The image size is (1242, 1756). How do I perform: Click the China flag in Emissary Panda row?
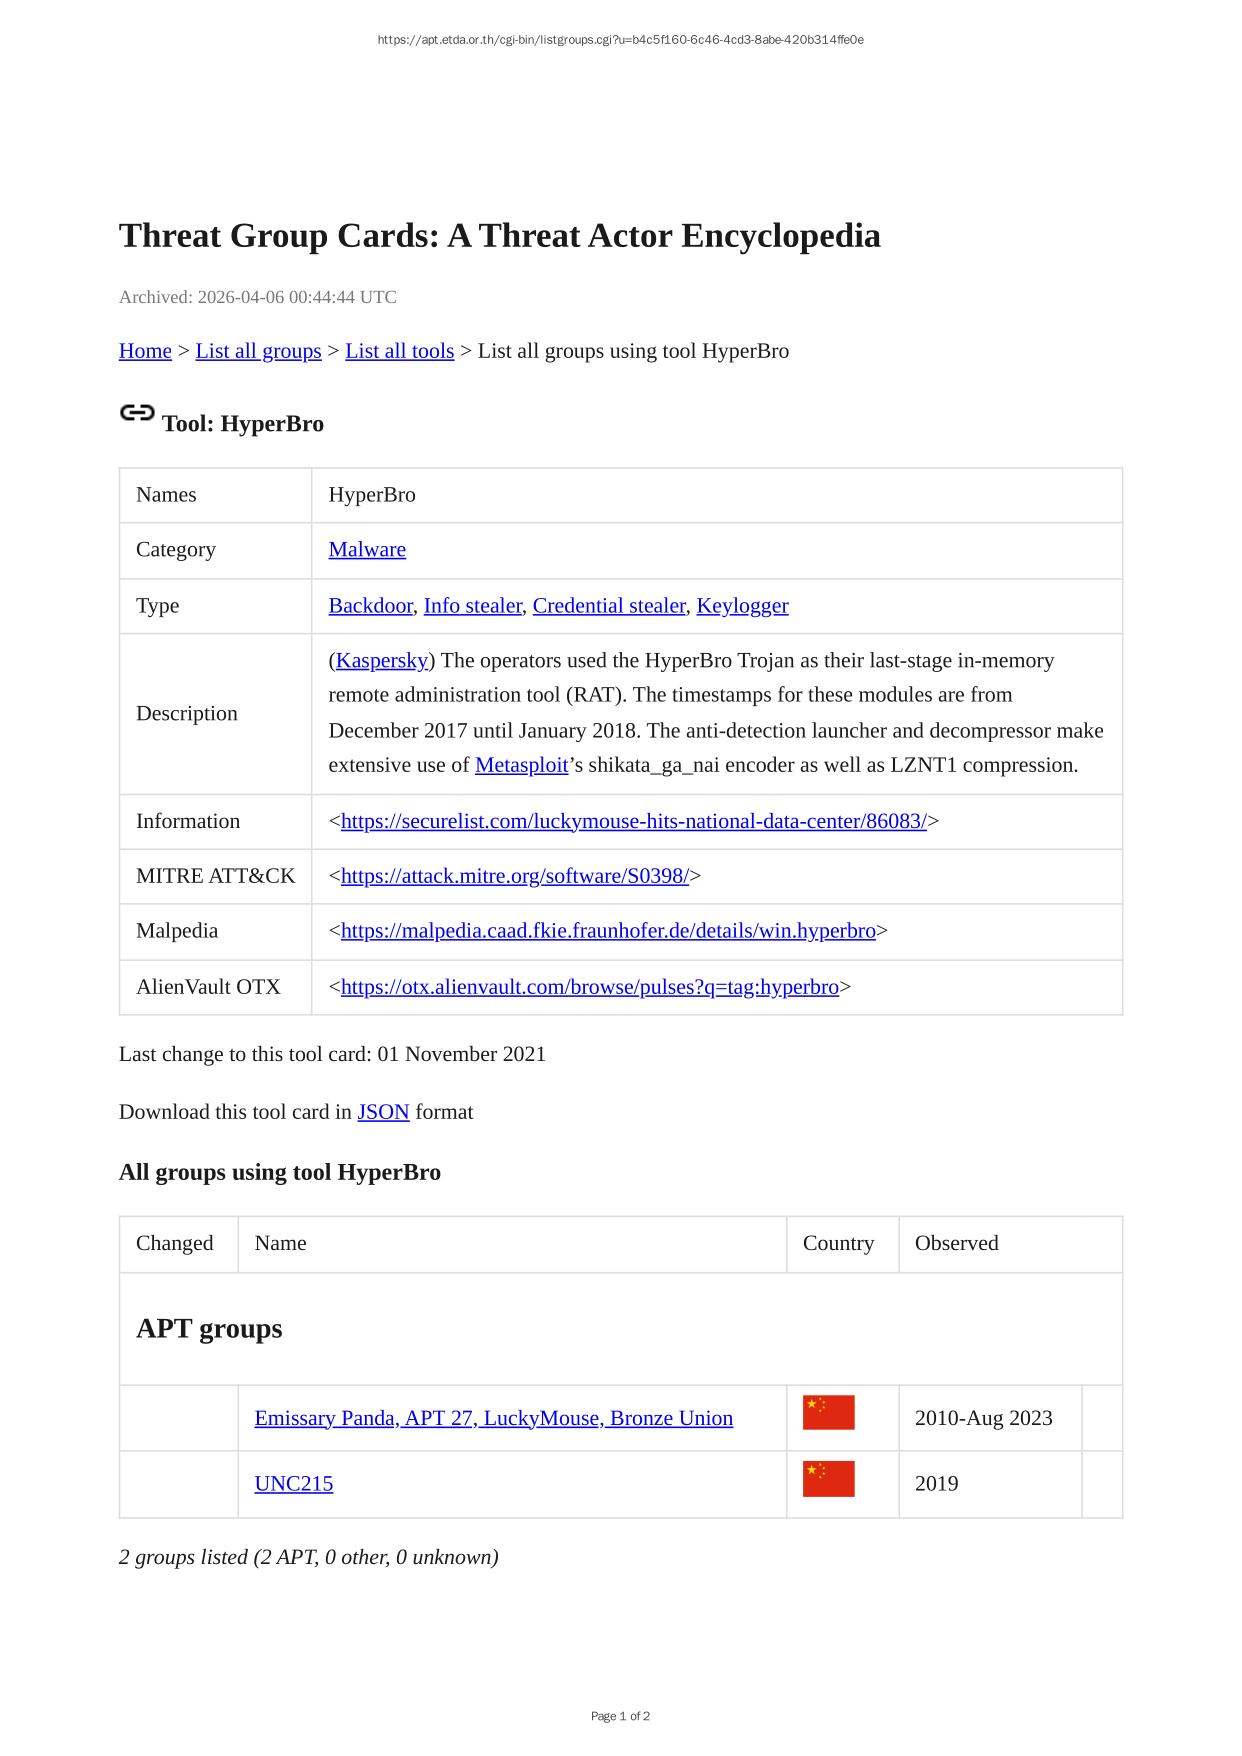tap(828, 1412)
